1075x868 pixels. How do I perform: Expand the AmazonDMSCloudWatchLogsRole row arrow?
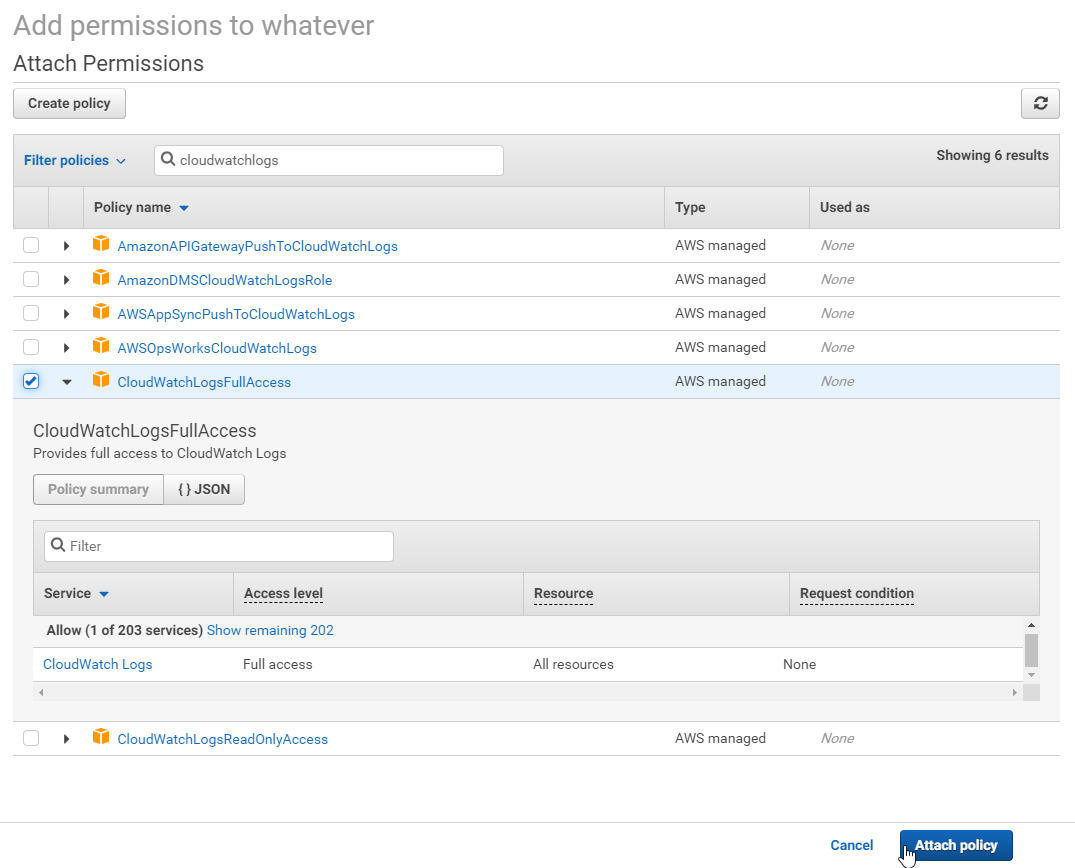(x=67, y=280)
